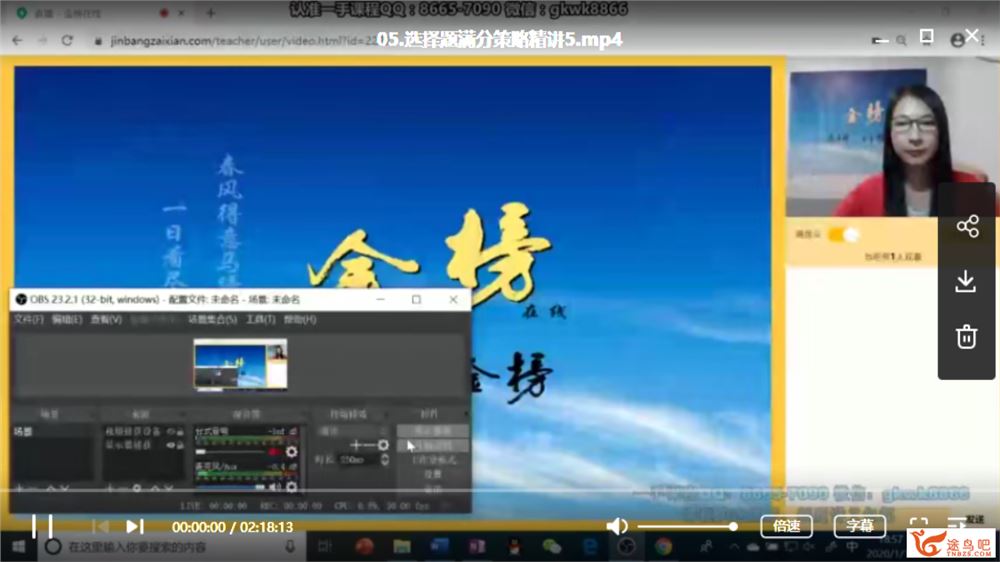Toggle eye visibility of second OBS source

point(171,445)
